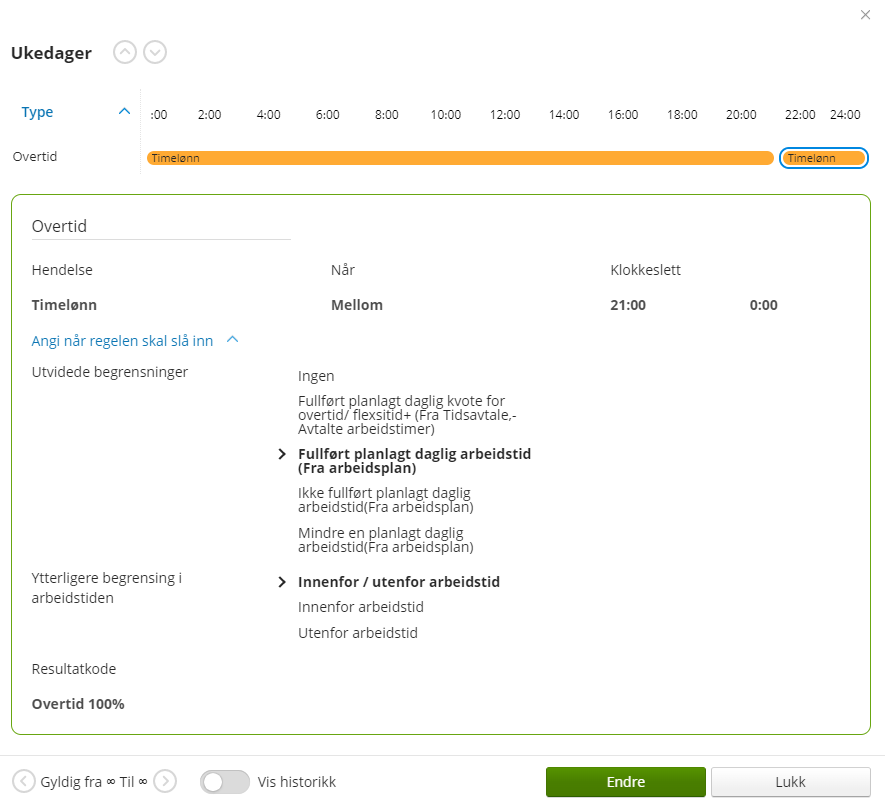Click the next validity period arrow
885x807 pixels.
click(x=165, y=782)
